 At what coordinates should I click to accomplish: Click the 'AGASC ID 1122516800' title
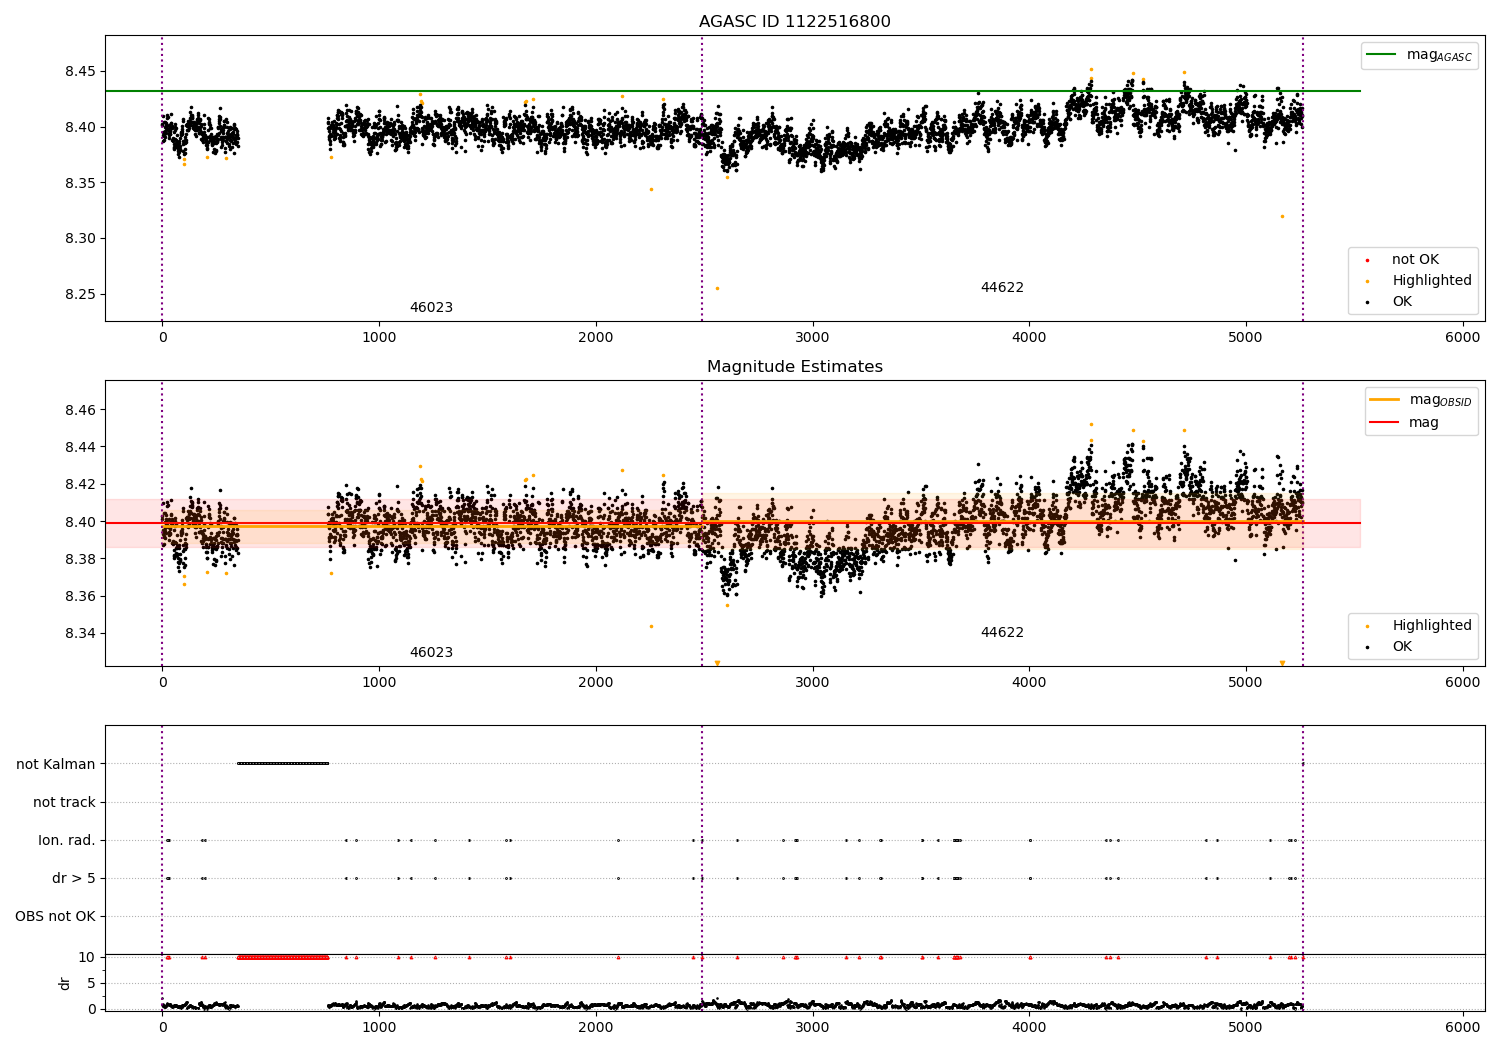(795, 22)
